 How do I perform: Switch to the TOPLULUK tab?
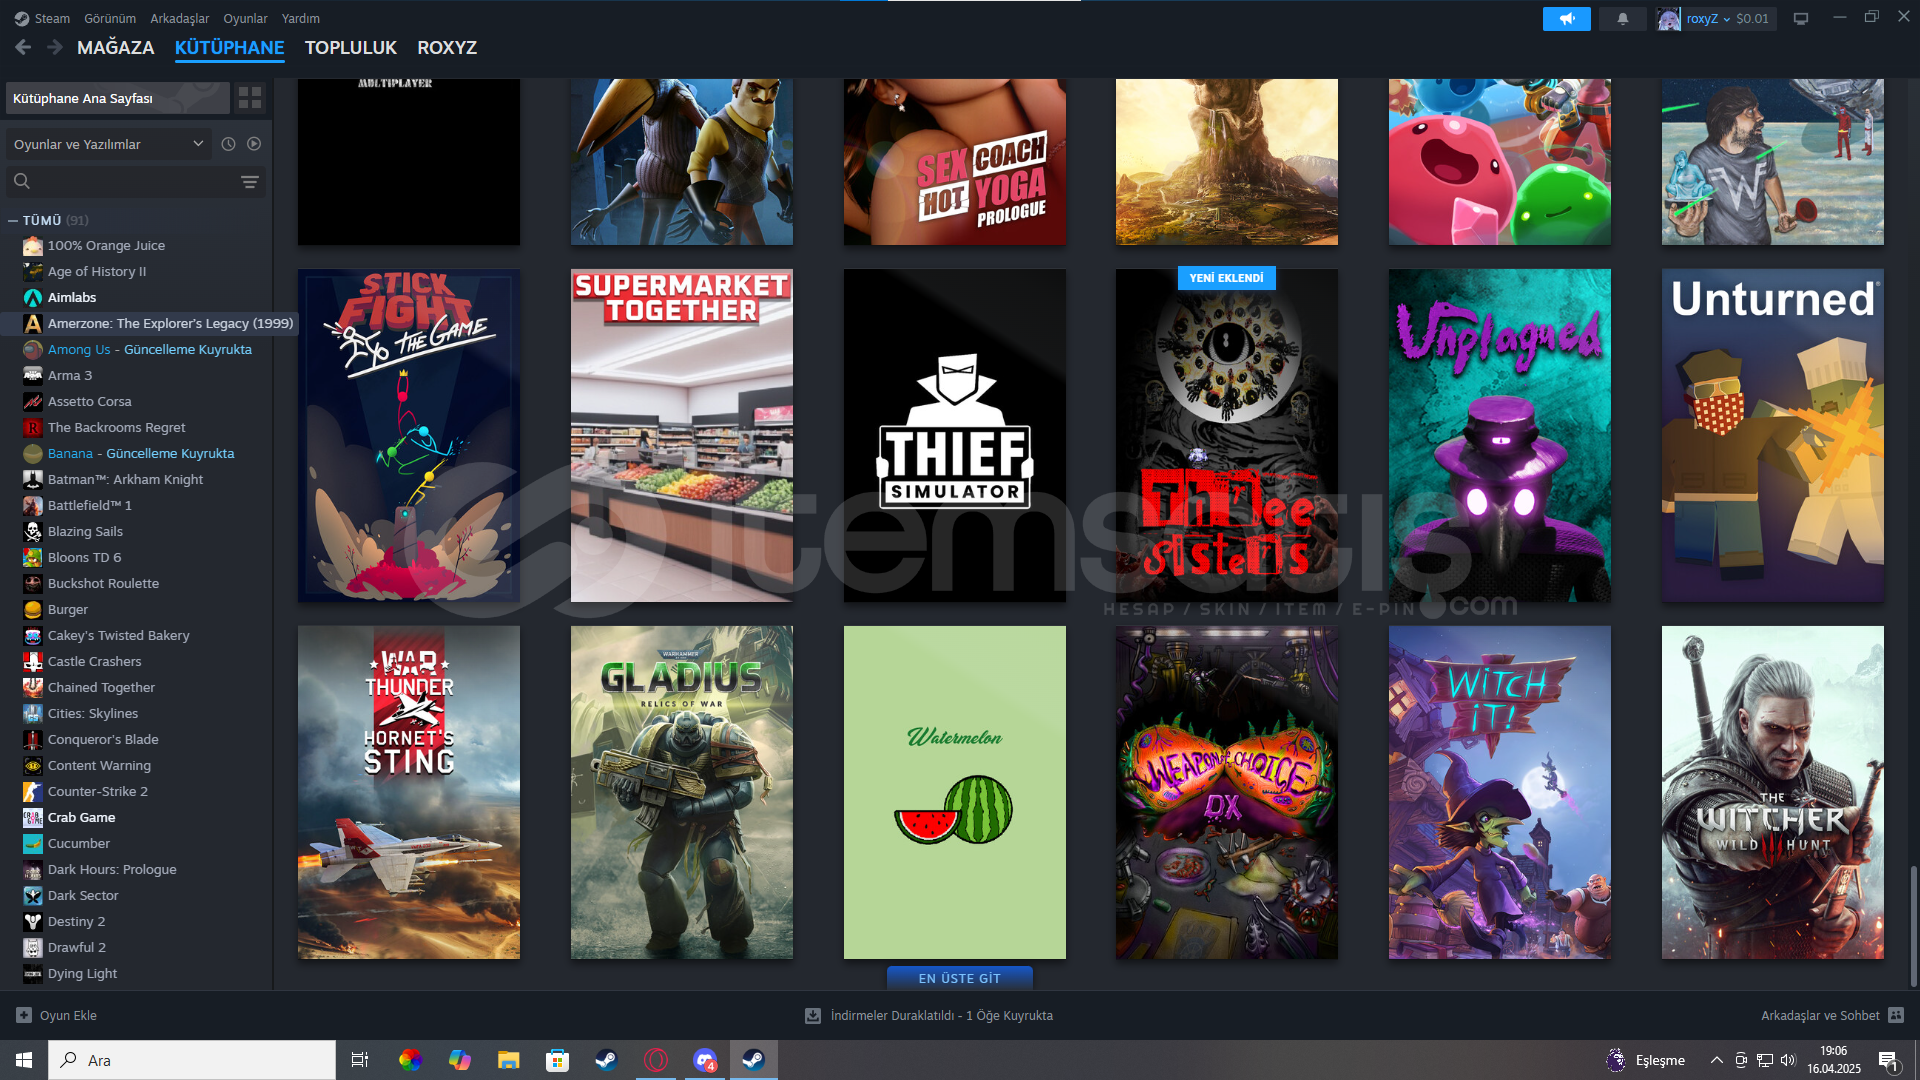coord(351,47)
